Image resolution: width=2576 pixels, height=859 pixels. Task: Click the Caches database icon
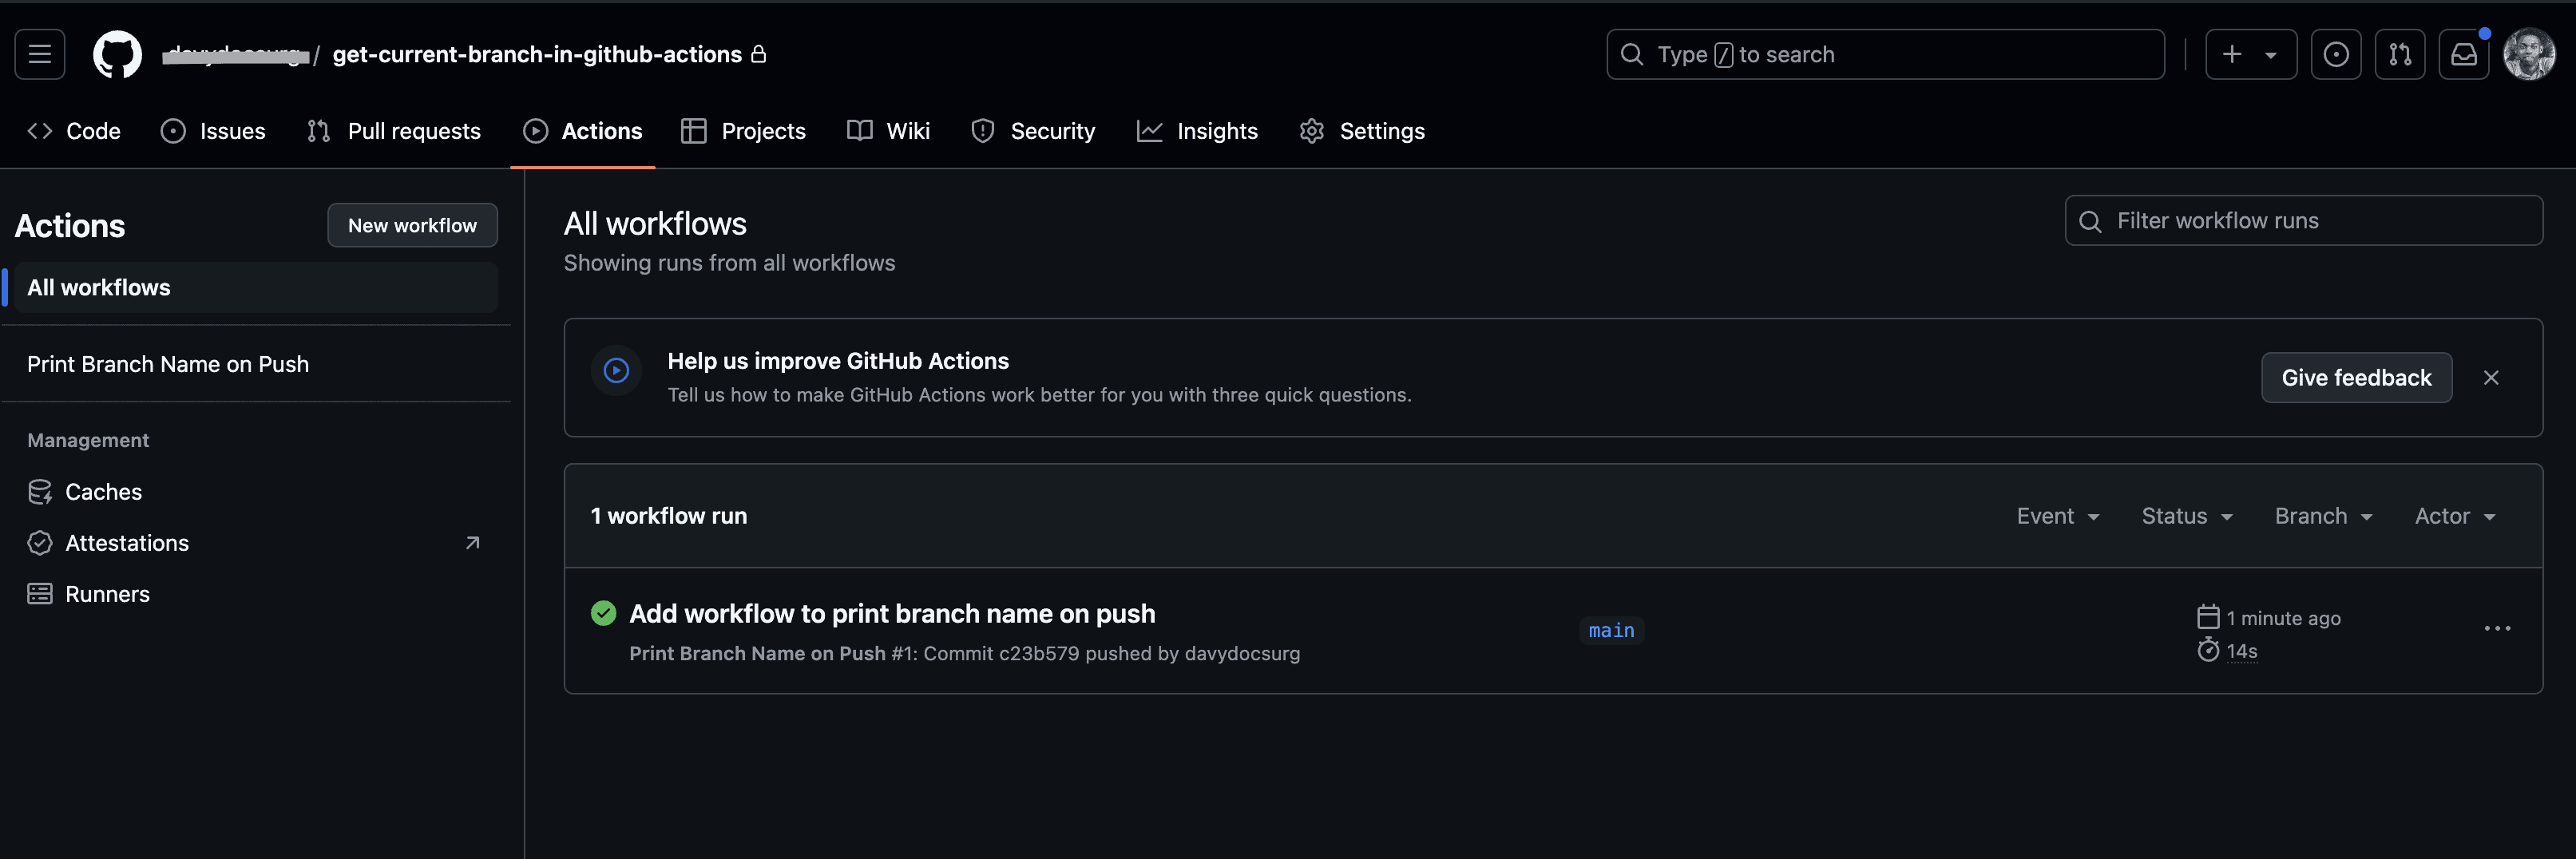40,492
